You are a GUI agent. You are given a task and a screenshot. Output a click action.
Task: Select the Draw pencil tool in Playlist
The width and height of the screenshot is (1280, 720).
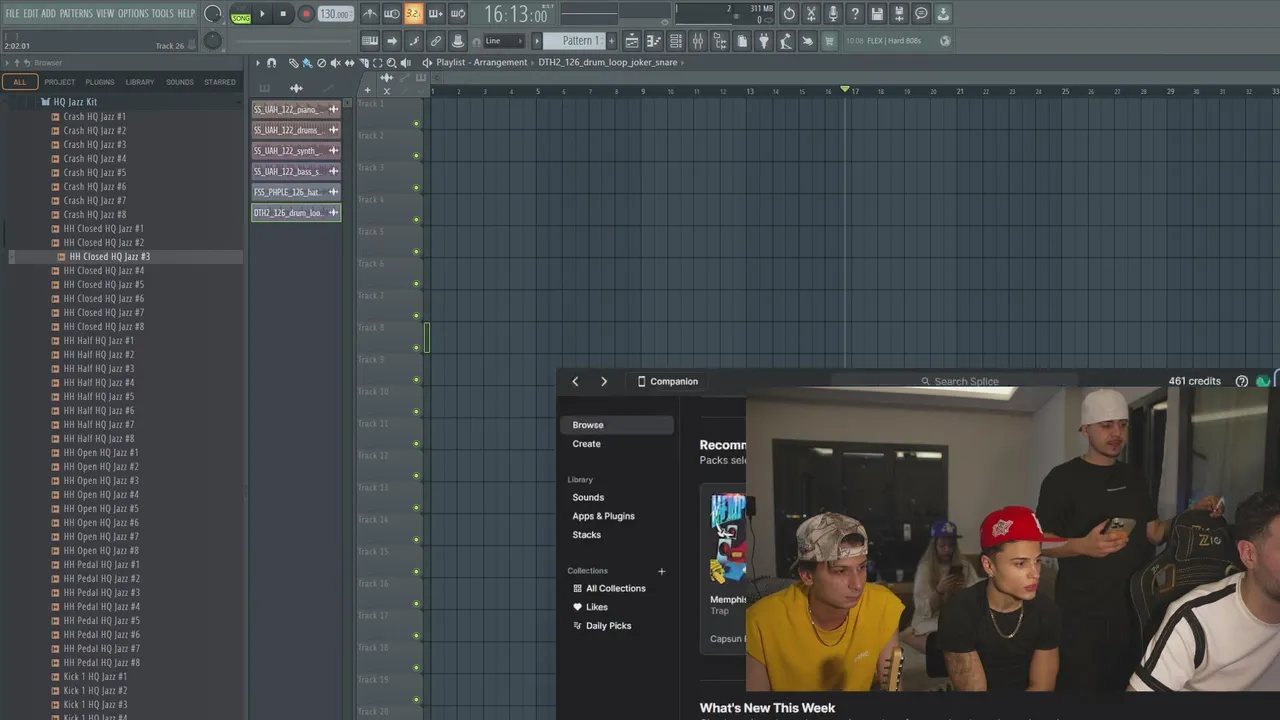tap(293, 62)
